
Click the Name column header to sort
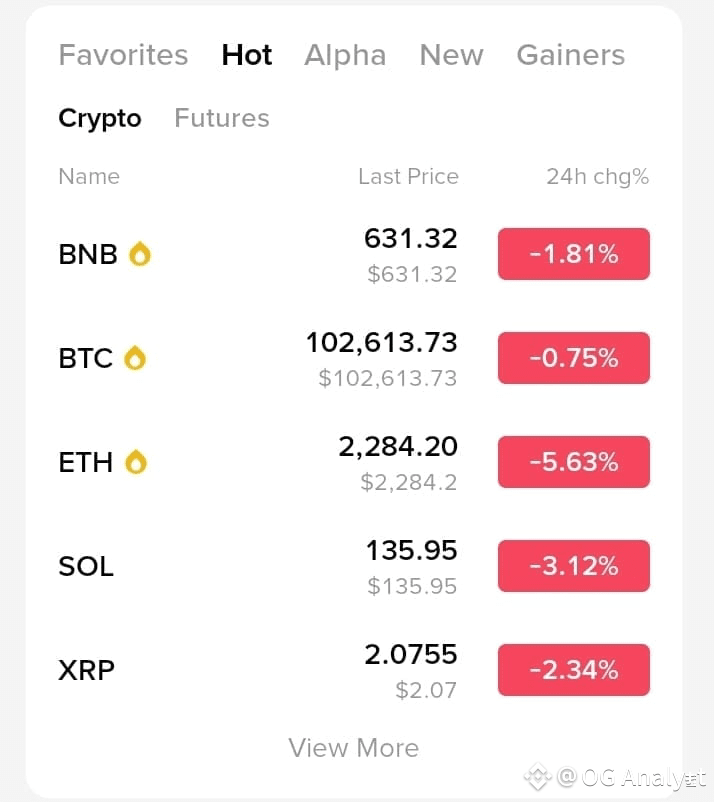click(88, 176)
